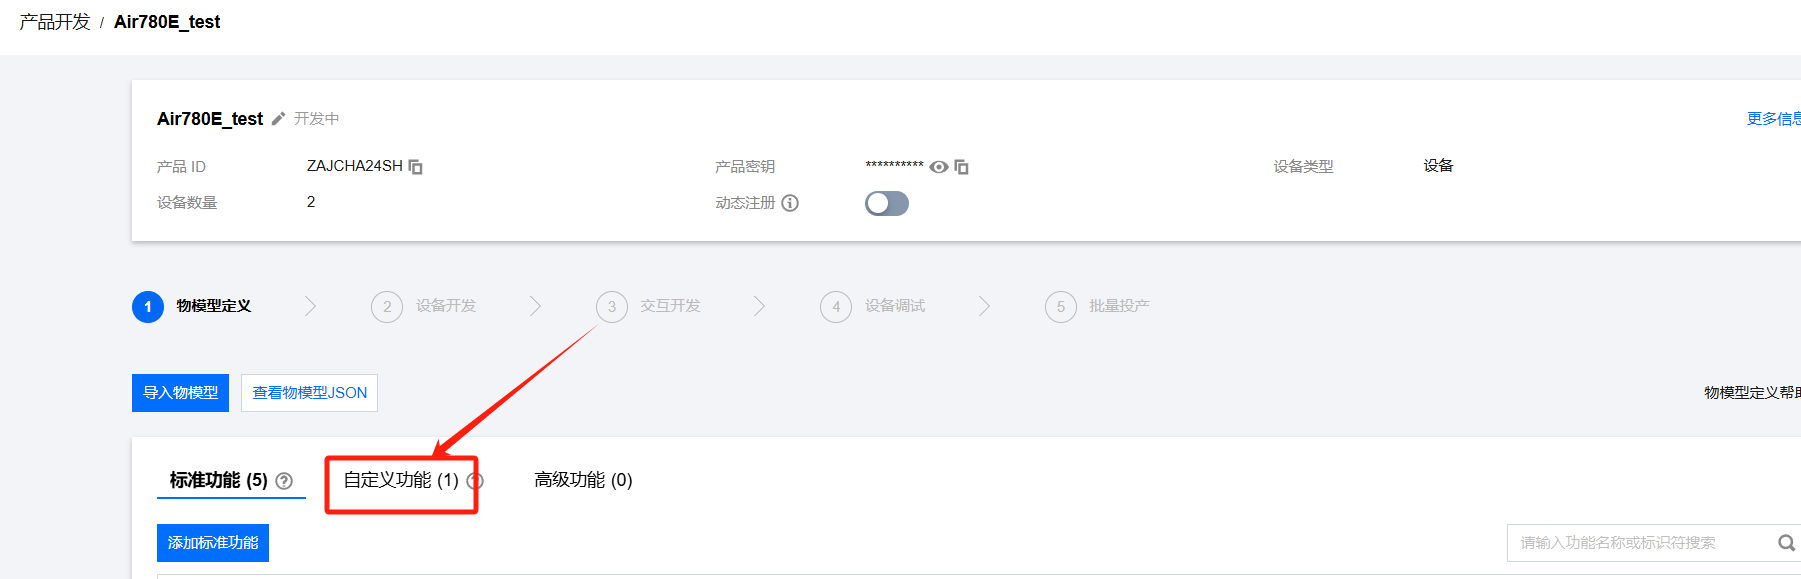Viewport: 1801px width, 579px height.
Task: Copy the product ID ZAJCHA24SH
Action: 416,166
